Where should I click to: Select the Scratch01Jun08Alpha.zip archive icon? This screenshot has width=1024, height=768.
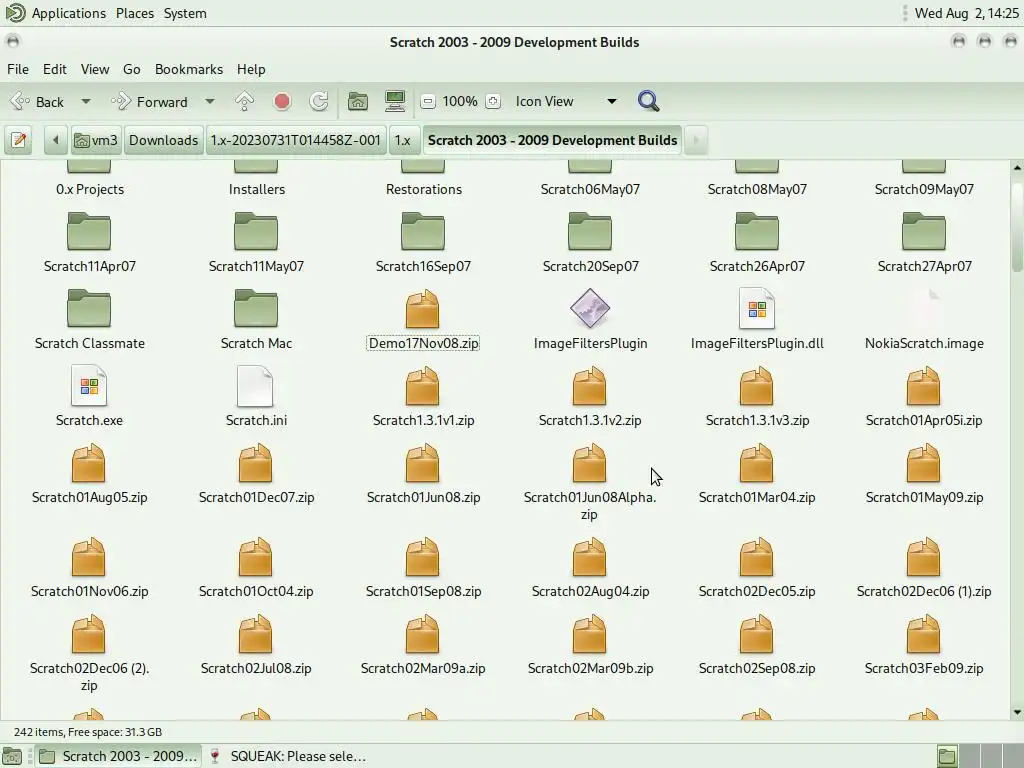click(x=590, y=463)
